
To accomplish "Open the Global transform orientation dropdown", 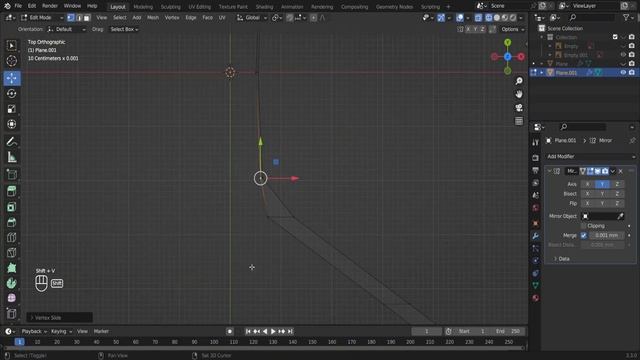I will 252,18.
